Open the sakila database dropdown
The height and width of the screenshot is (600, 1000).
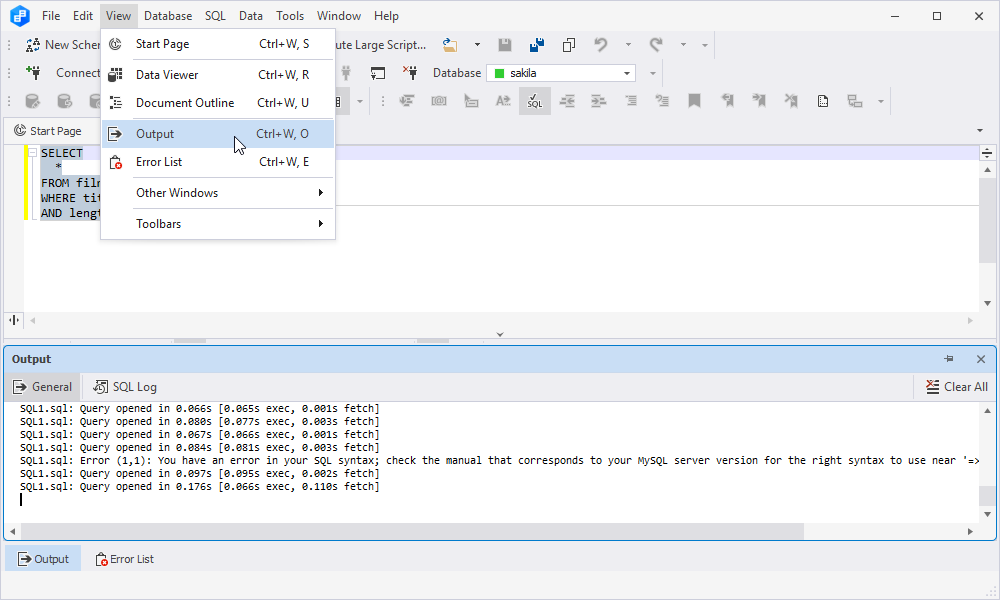pyautogui.click(x=627, y=73)
